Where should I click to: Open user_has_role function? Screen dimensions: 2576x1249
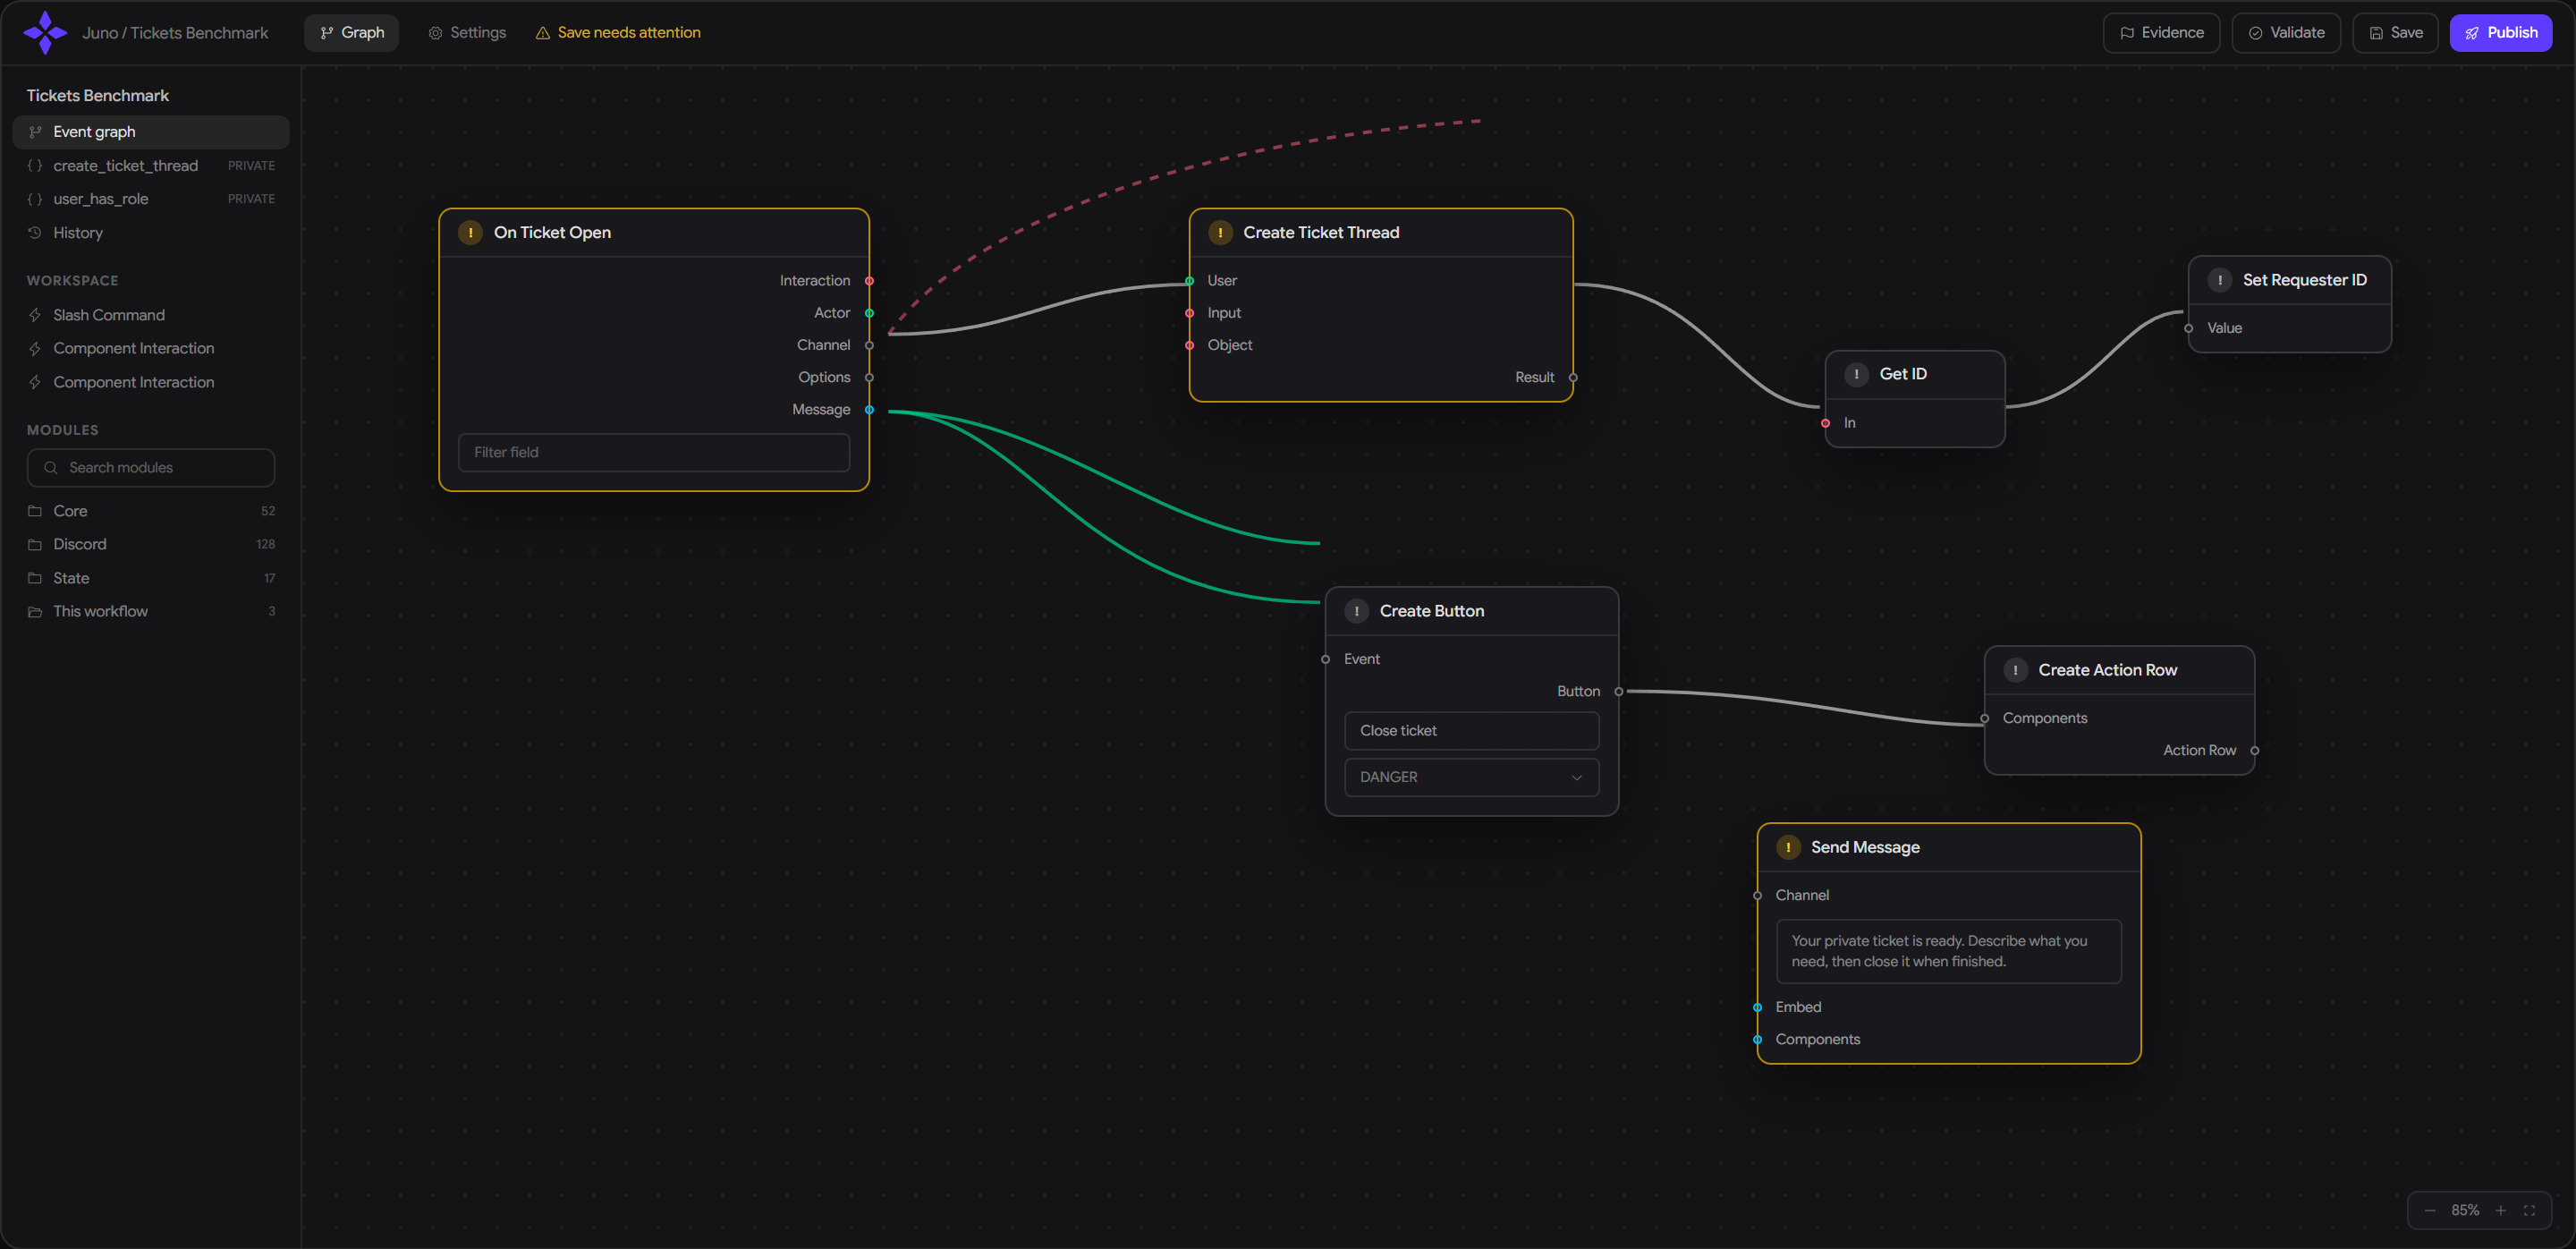click(151, 198)
